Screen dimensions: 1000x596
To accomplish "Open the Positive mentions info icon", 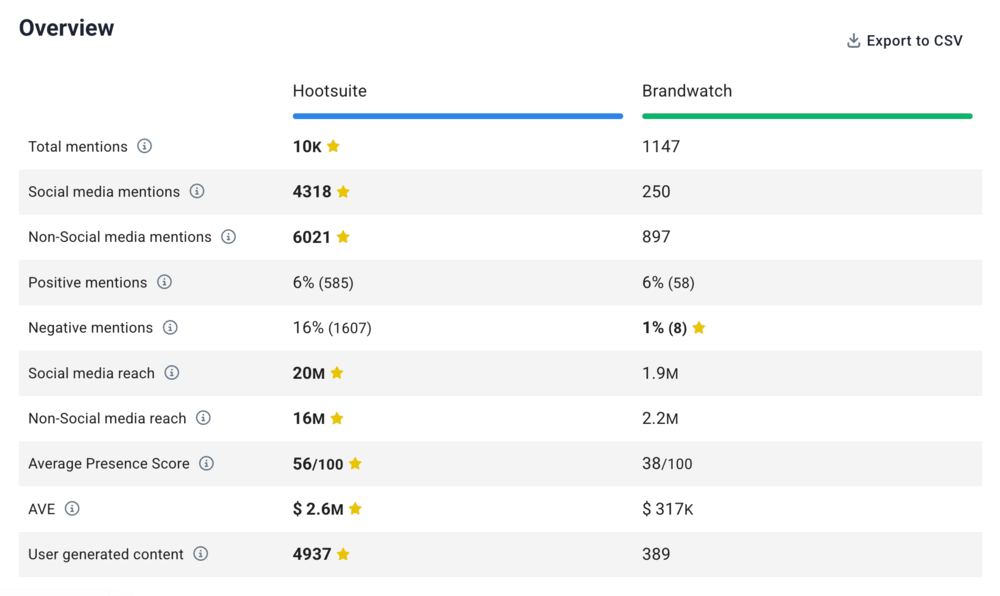I will [164, 282].
